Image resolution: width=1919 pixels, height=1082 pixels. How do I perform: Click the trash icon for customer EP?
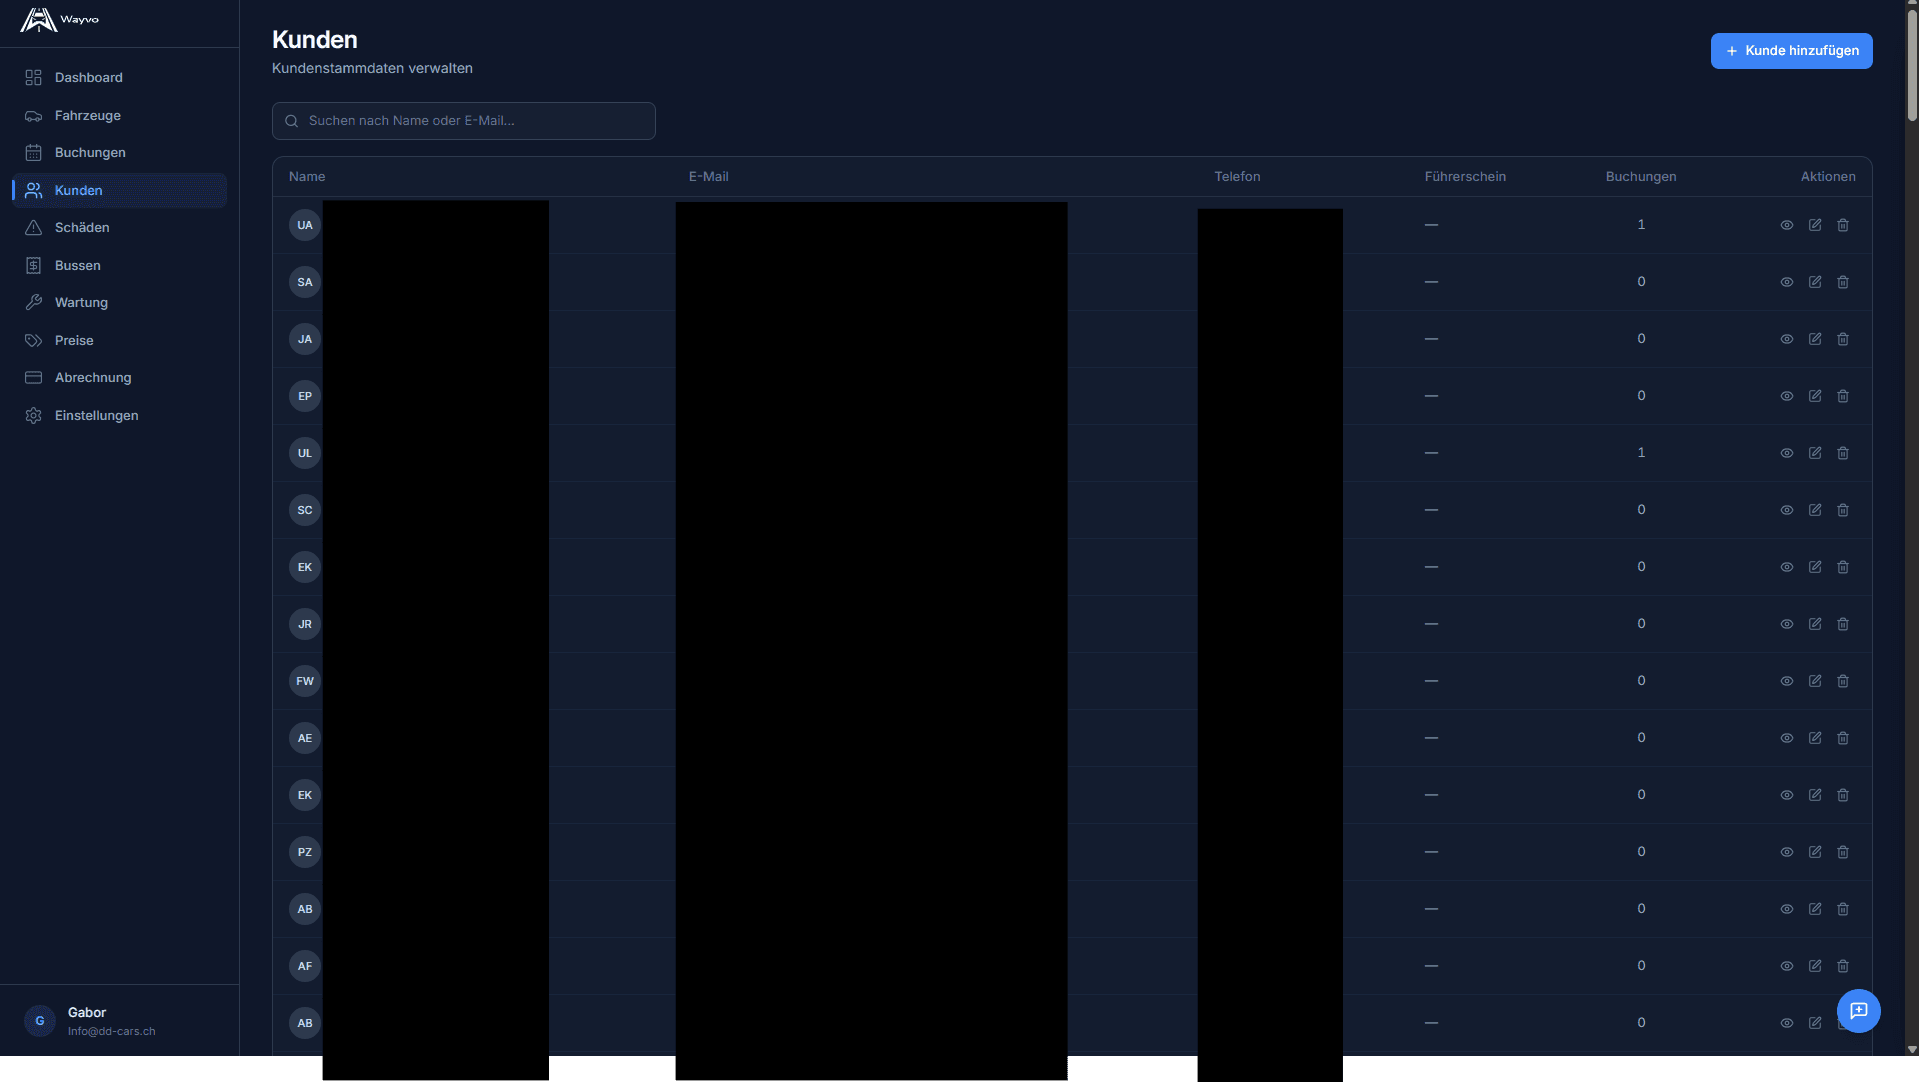point(1842,396)
